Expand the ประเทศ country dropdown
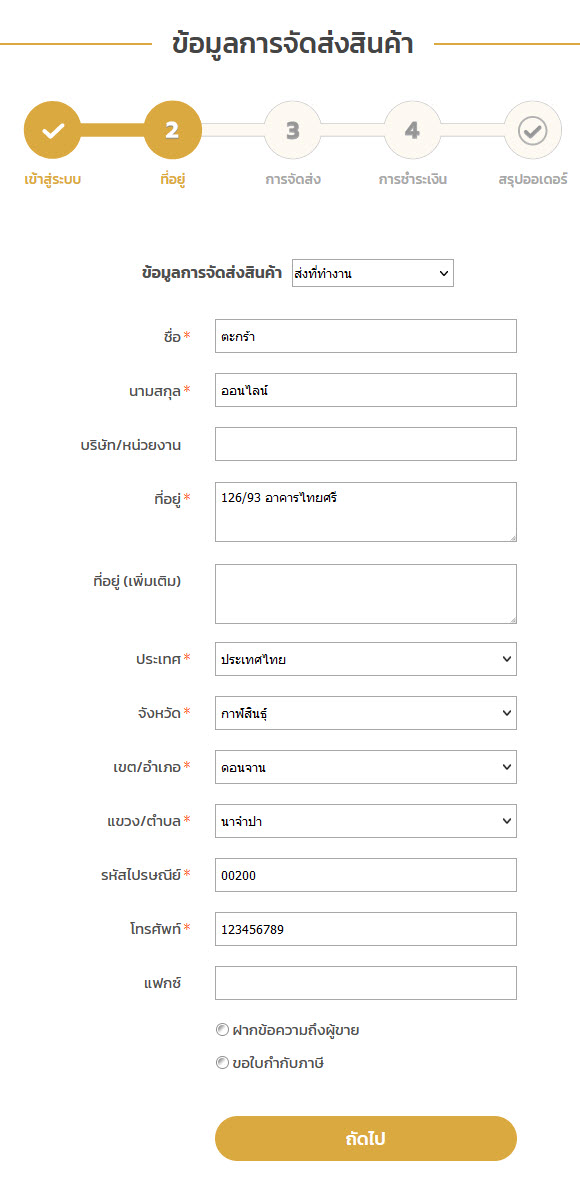 click(x=366, y=659)
